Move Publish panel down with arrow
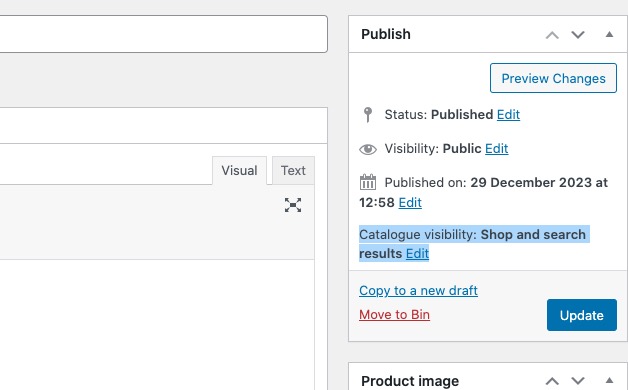Image resolution: width=628 pixels, height=390 pixels. click(578, 35)
